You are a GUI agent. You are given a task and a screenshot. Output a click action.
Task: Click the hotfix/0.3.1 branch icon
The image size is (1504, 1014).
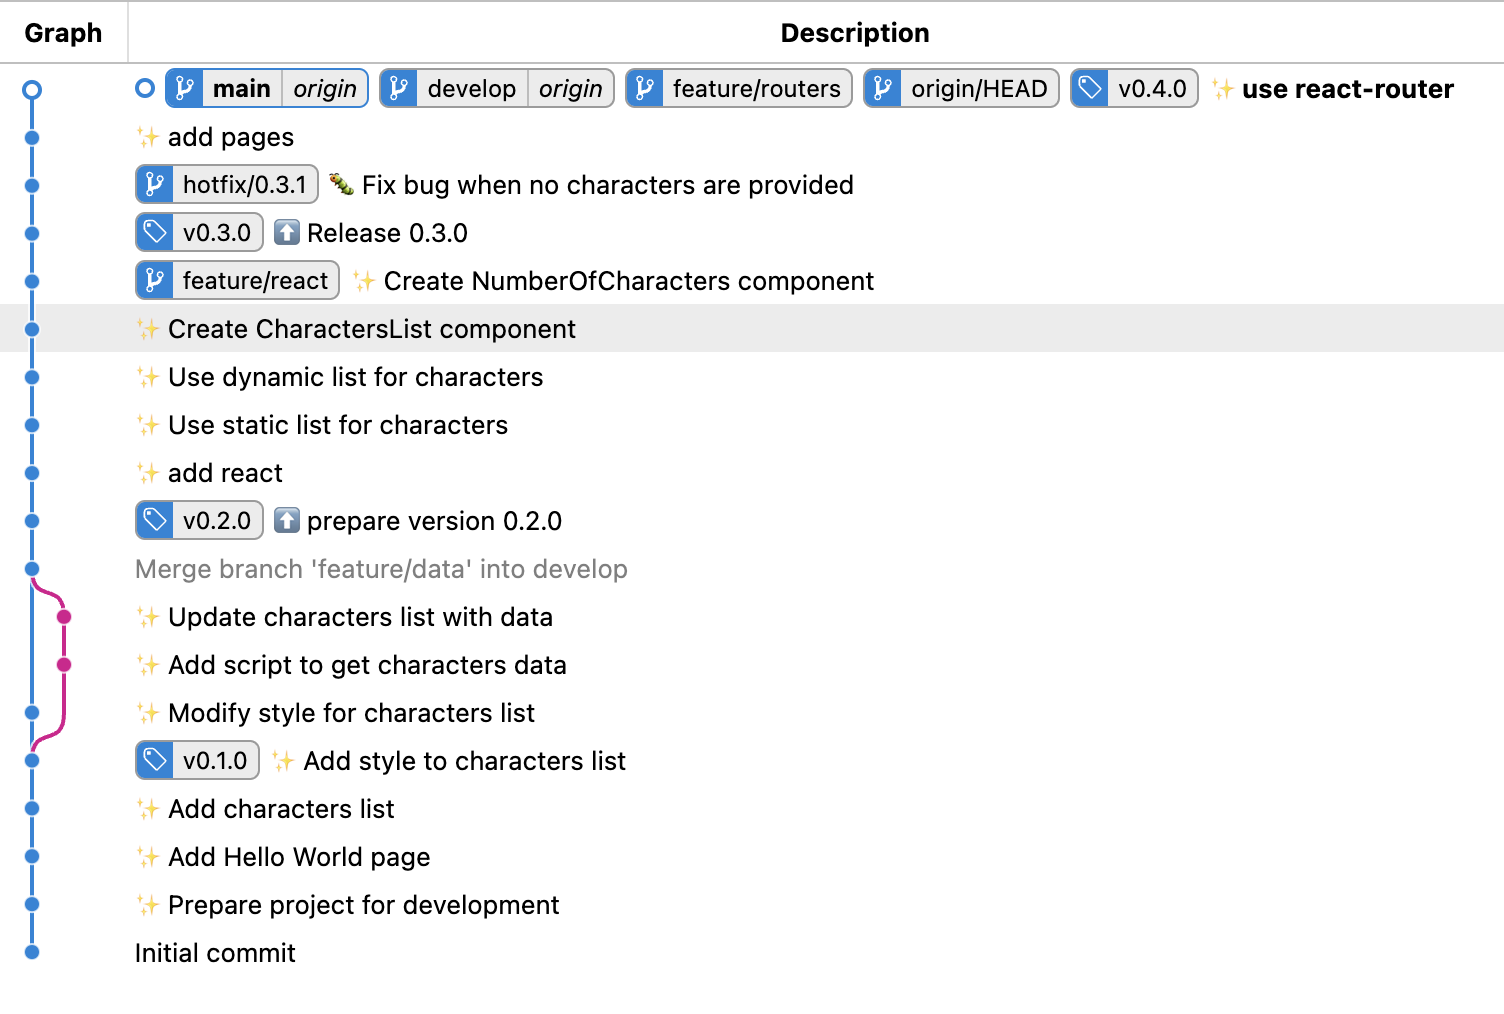click(155, 185)
